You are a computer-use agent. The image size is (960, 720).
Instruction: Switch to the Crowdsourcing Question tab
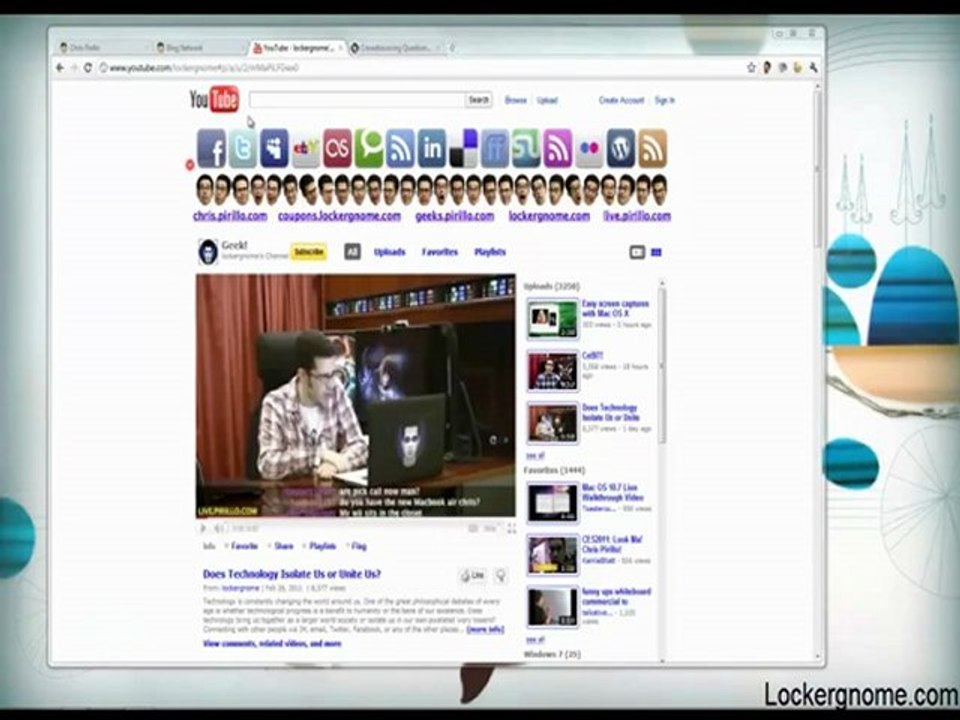[395, 47]
